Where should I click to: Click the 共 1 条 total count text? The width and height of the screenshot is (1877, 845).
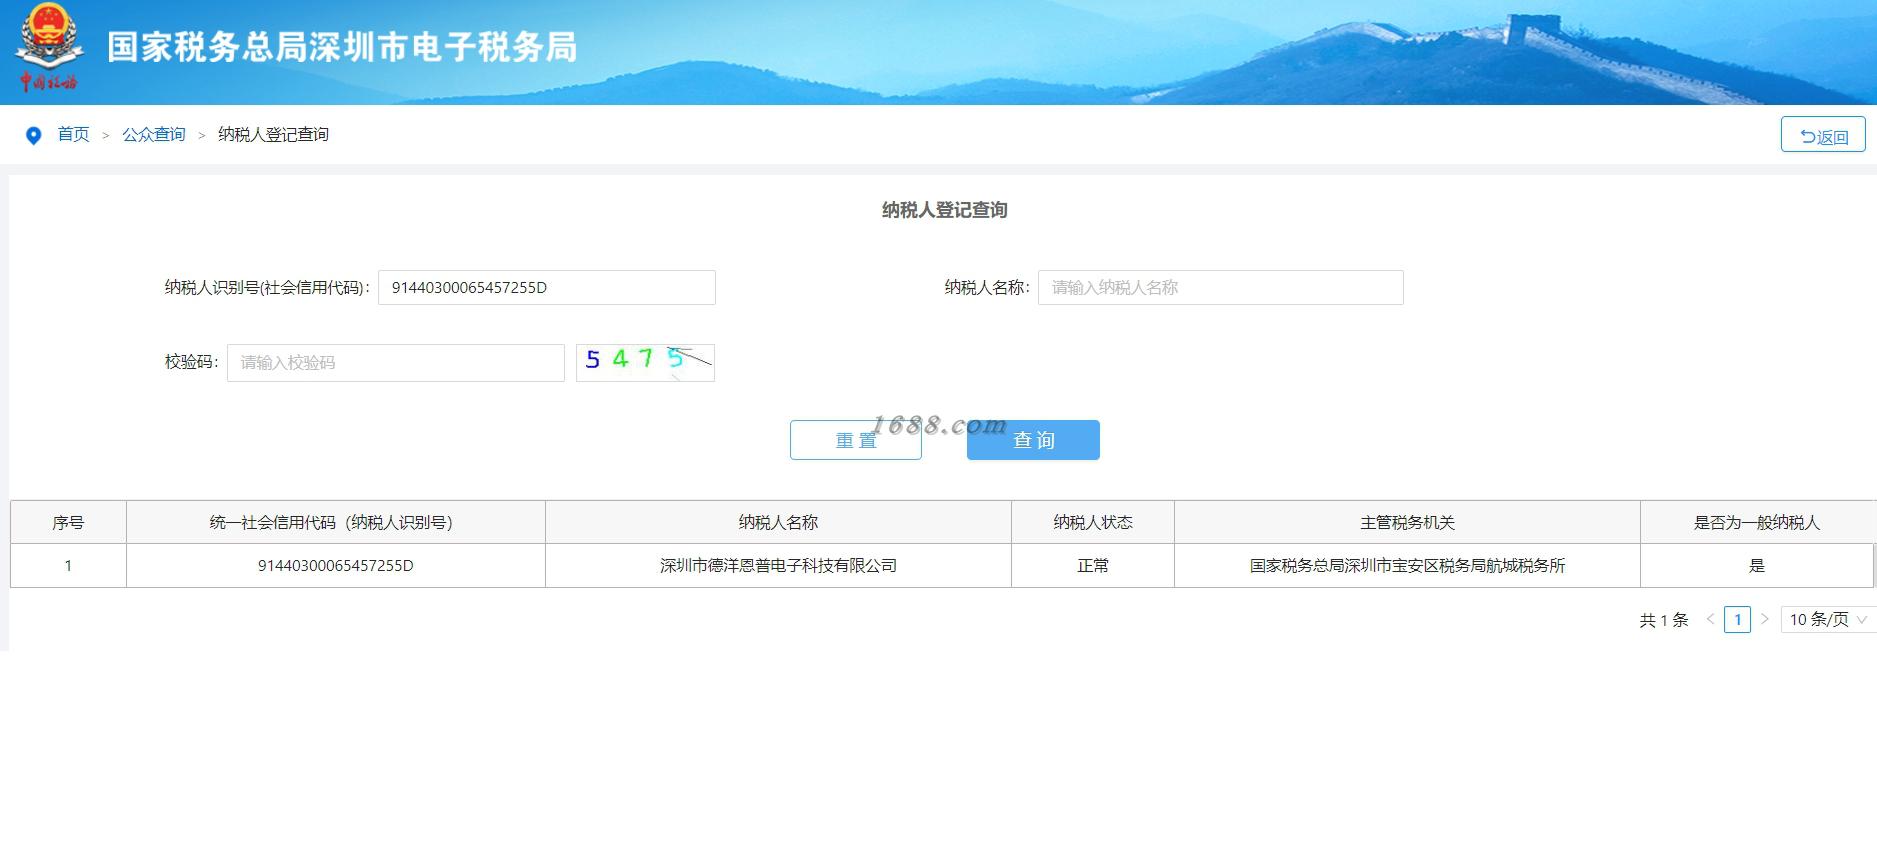(1664, 620)
